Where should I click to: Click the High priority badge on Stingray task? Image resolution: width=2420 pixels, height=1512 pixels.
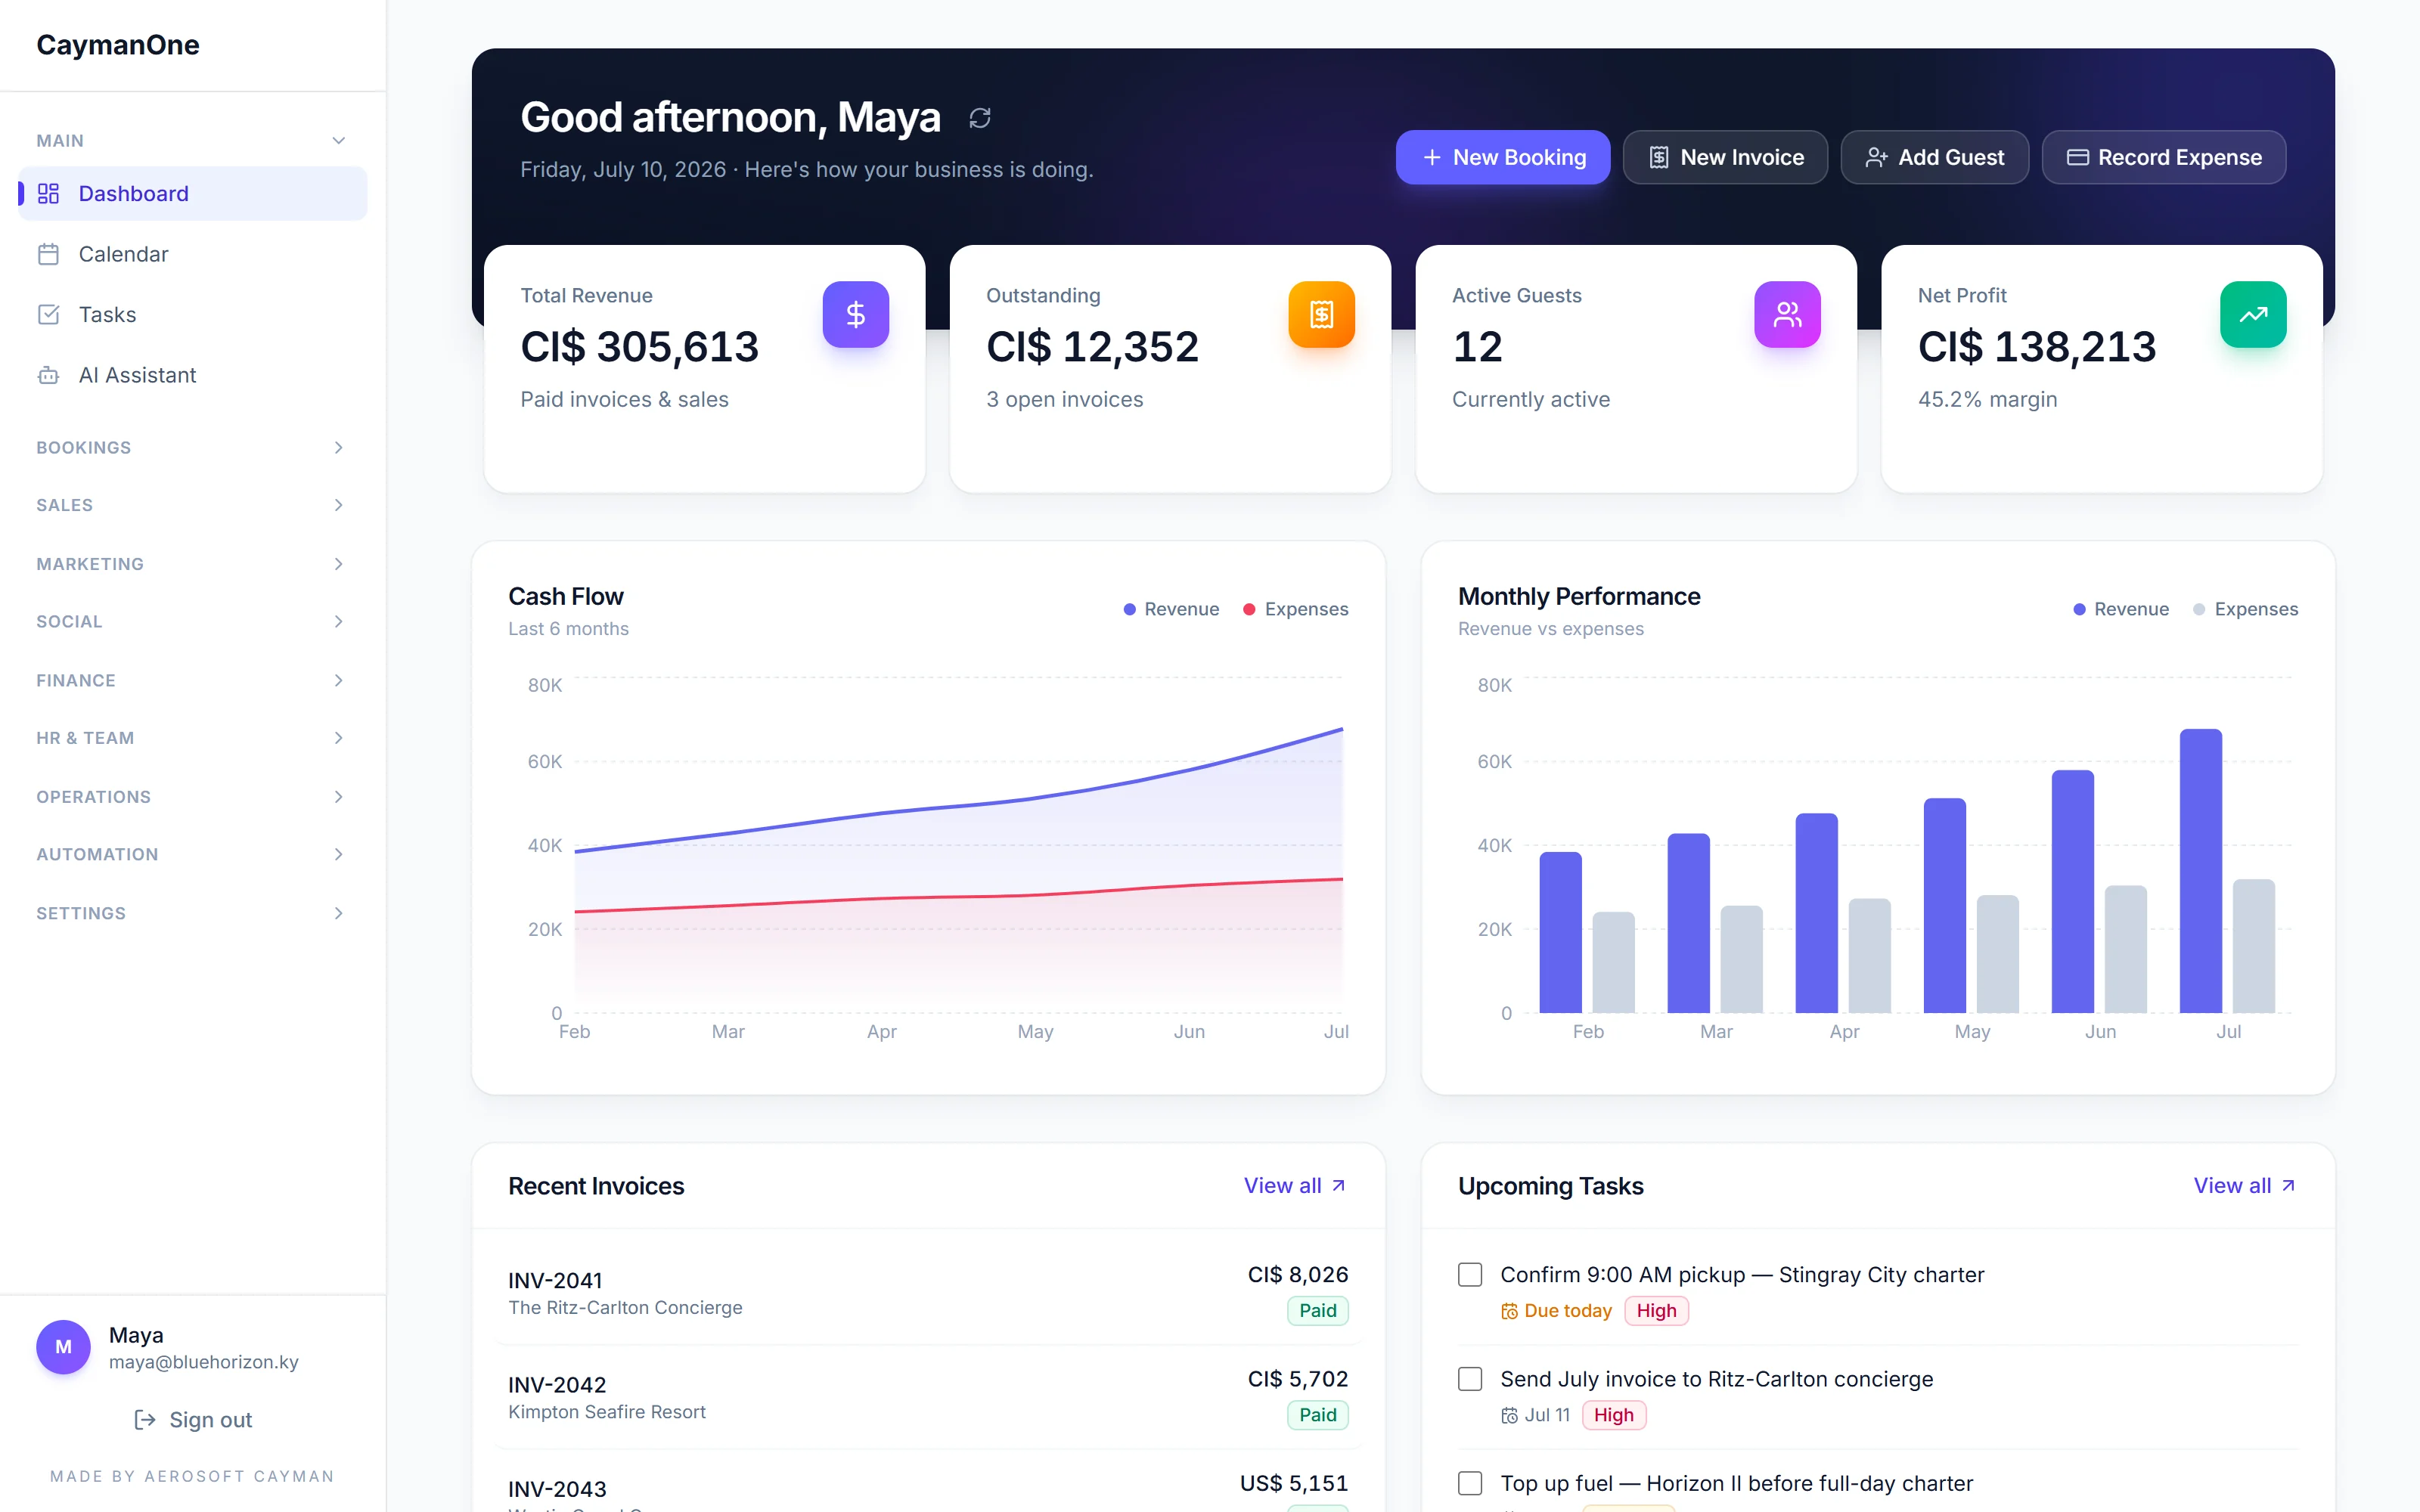click(x=1656, y=1311)
